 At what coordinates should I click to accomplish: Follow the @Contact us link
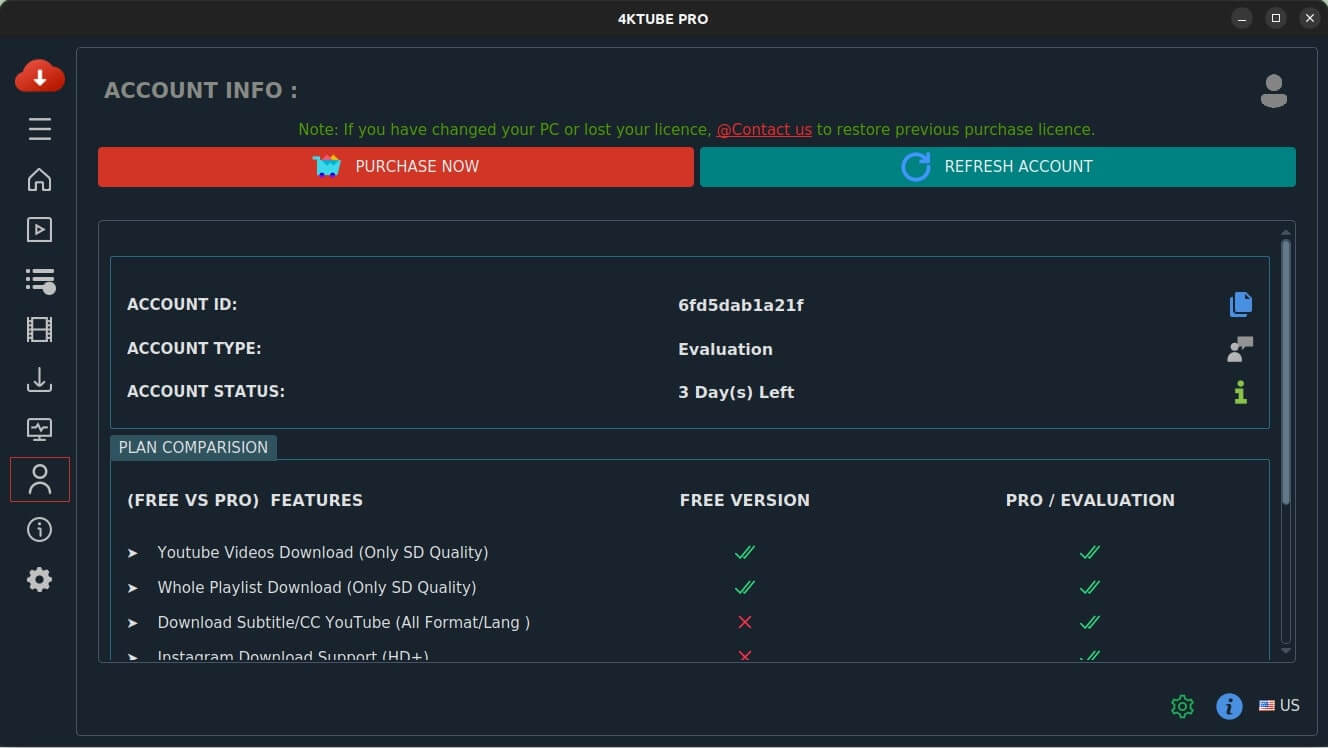pyautogui.click(x=764, y=130)
